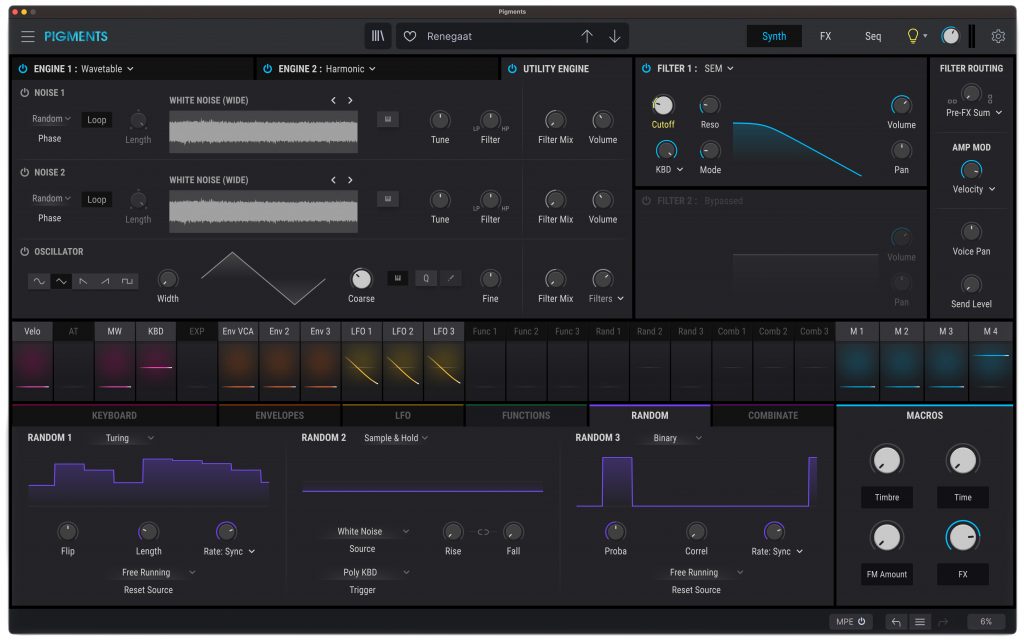
Task: Open the preset library browser icon
Action: tap(377, 35)
